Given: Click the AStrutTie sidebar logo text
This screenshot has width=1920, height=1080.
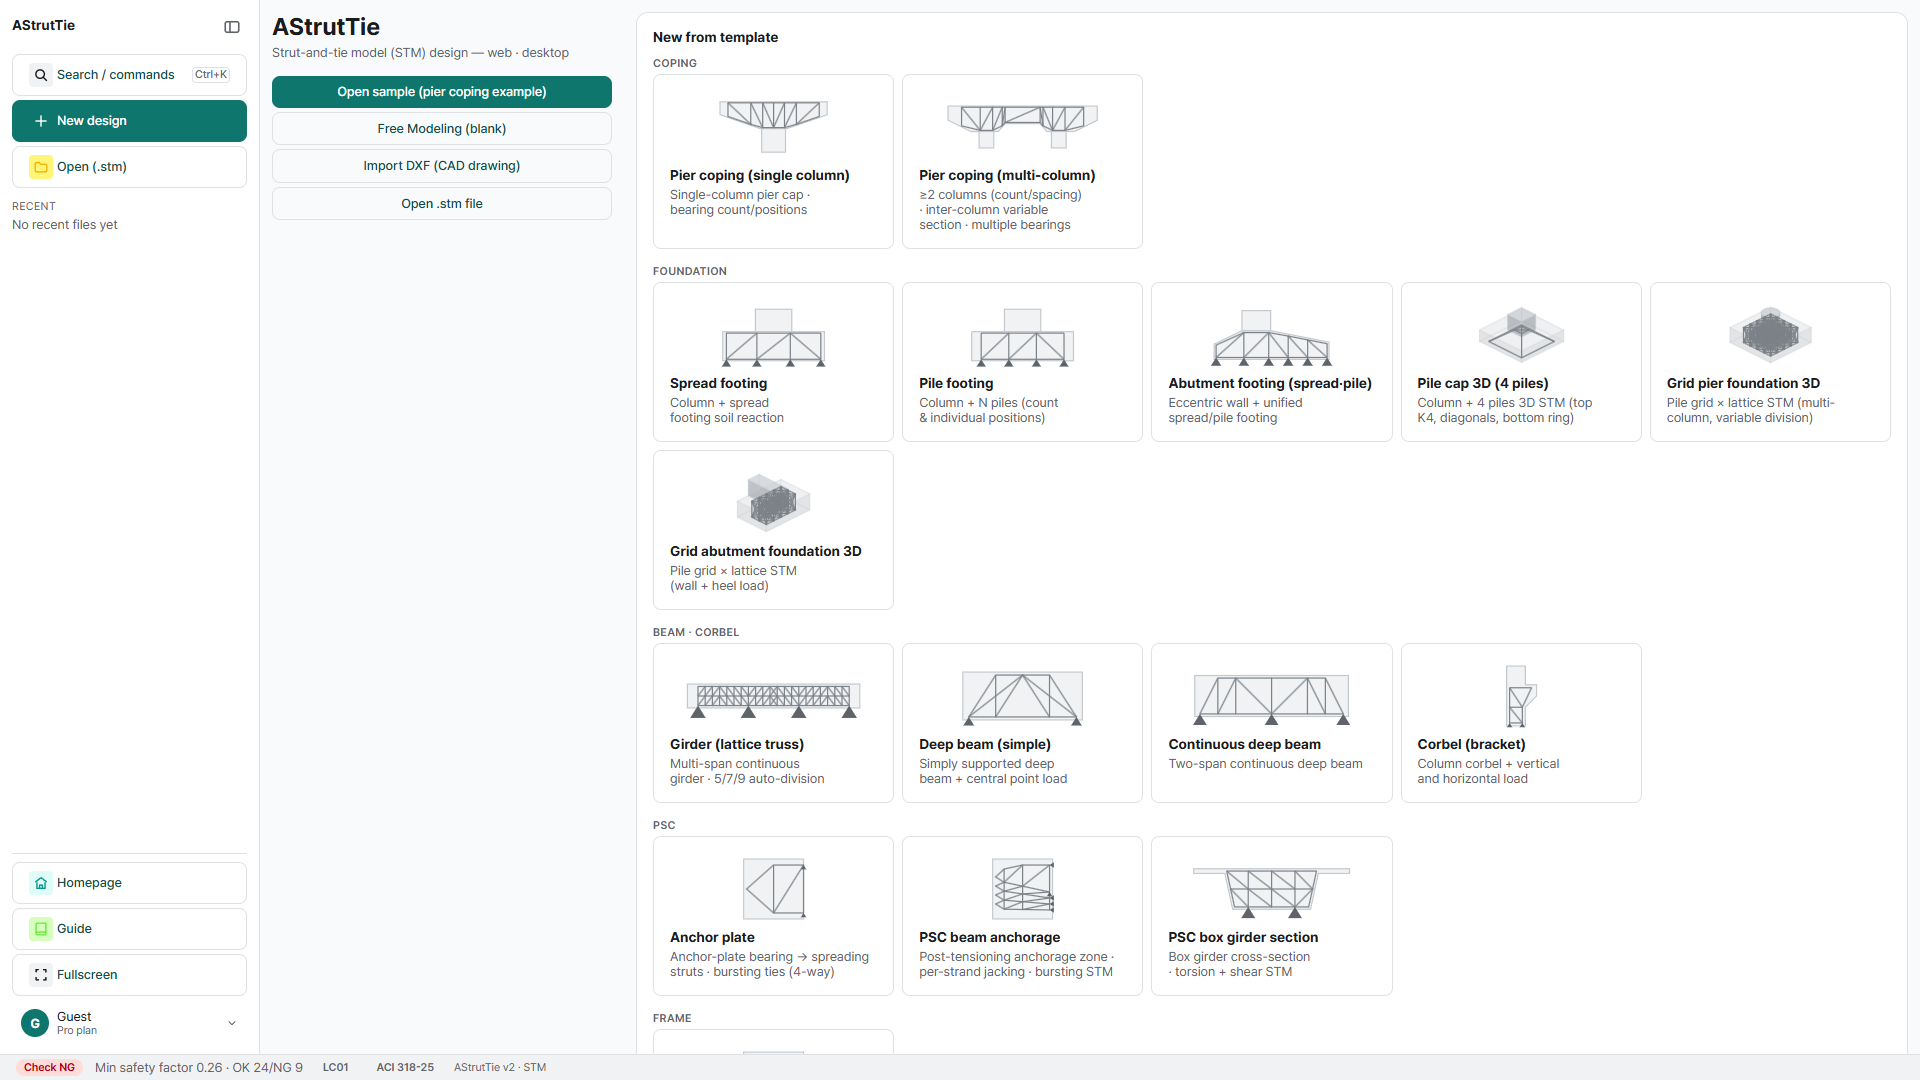Looking at the screenshot, I should (44, 26).
